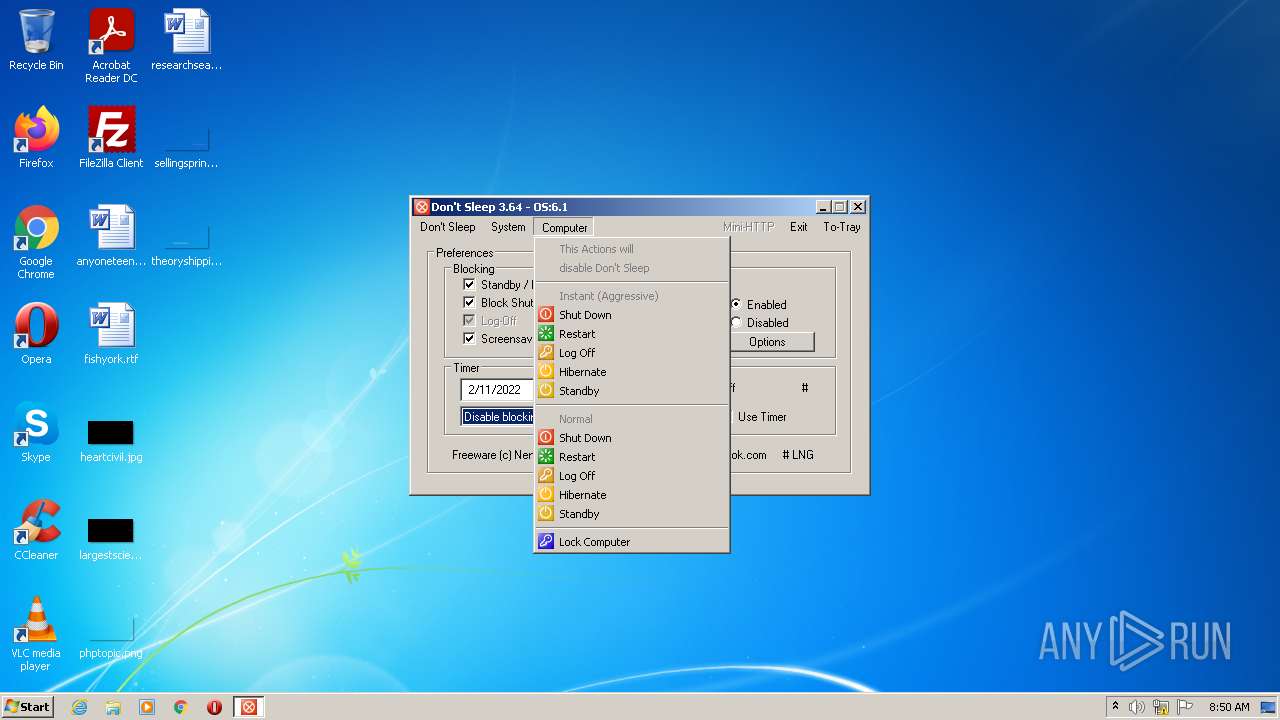Open the anyoneteen Word document
1280x720 pixels.
tap(111, 236)
